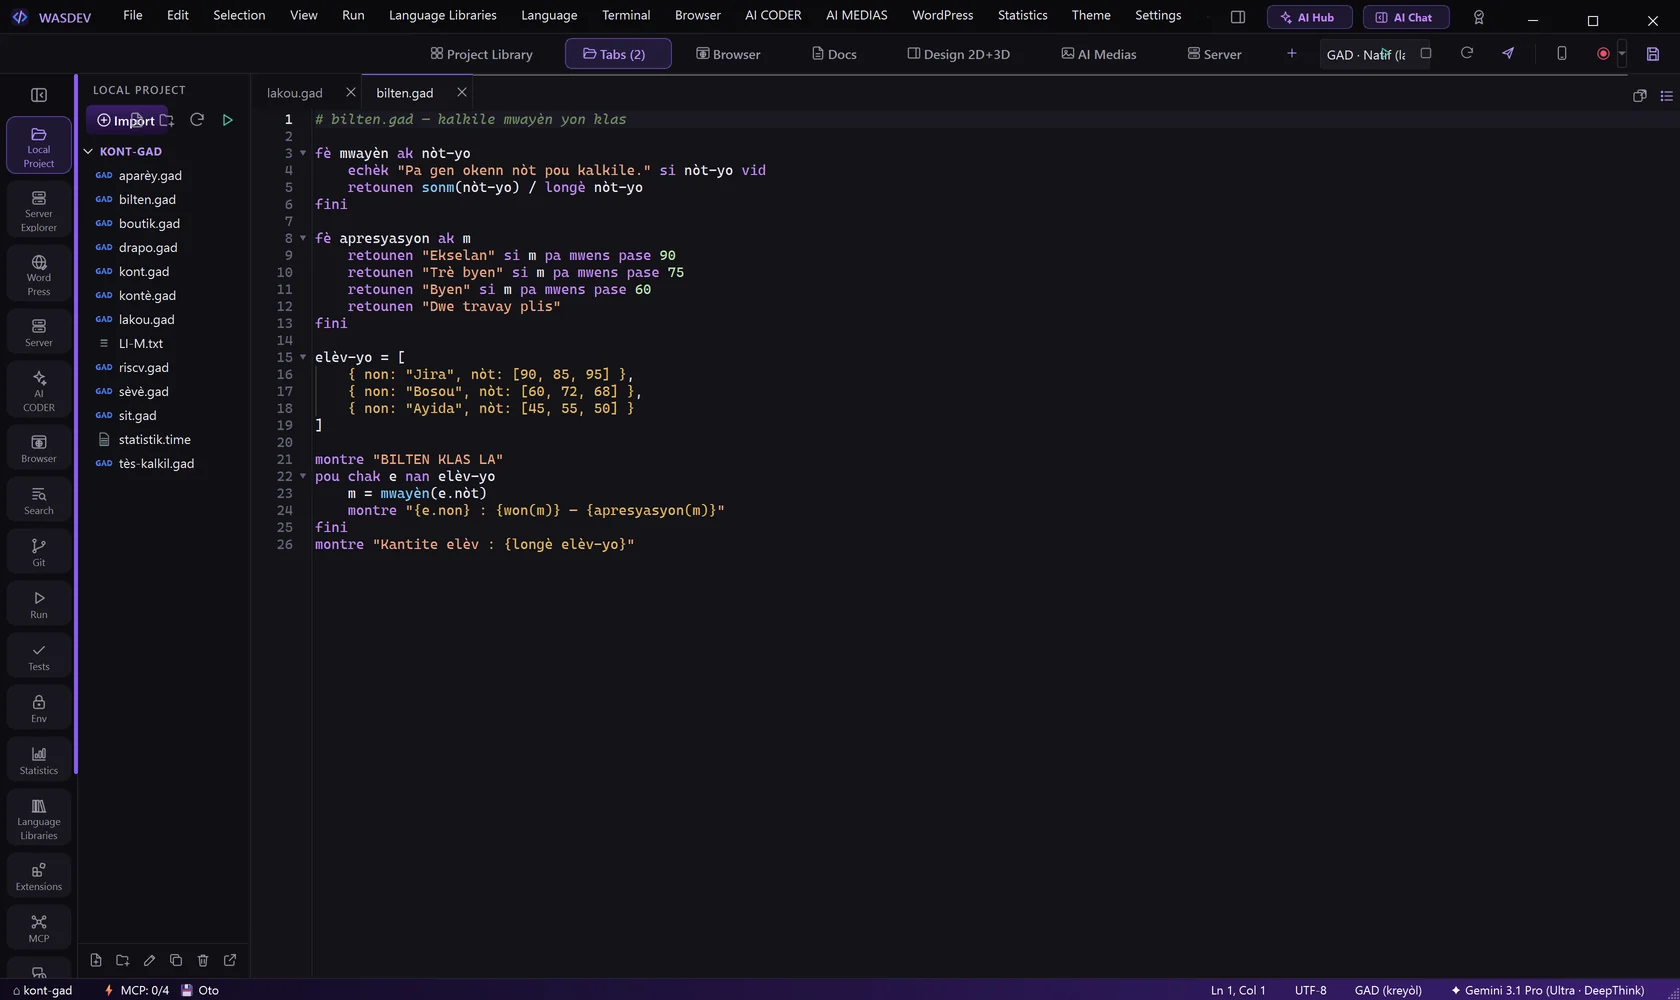Viewport: 1680px width, 1000px height.
Task: Close the bilten.gad editor tab
Action: click(462, 92)
